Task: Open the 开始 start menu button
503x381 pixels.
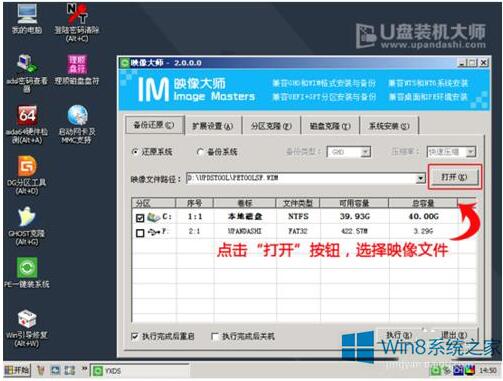Action: point(17,370)
